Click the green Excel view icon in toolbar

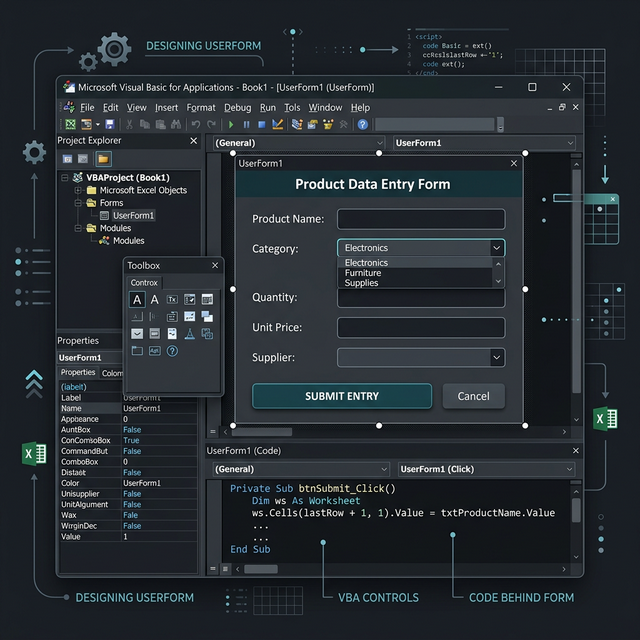point(71,124)
